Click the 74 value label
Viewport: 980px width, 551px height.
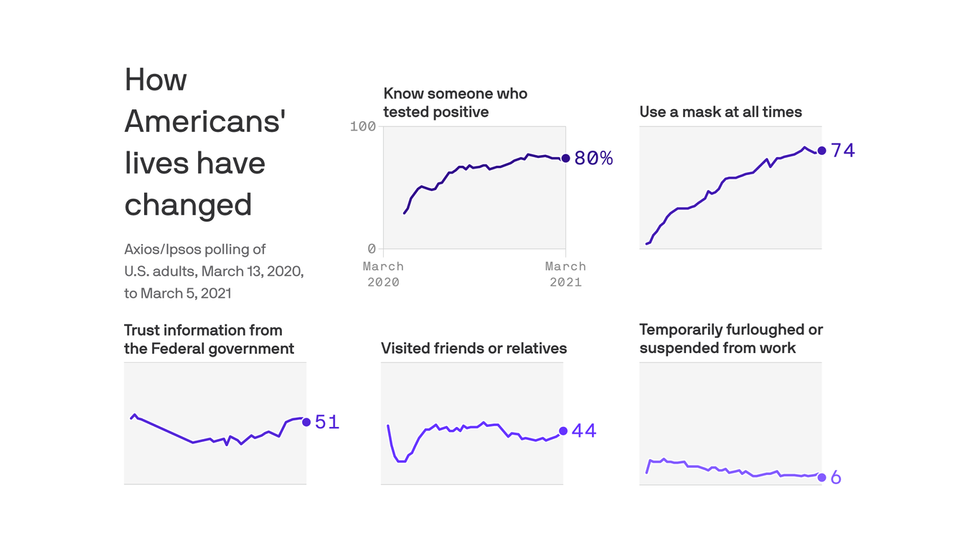coord(842,151)
